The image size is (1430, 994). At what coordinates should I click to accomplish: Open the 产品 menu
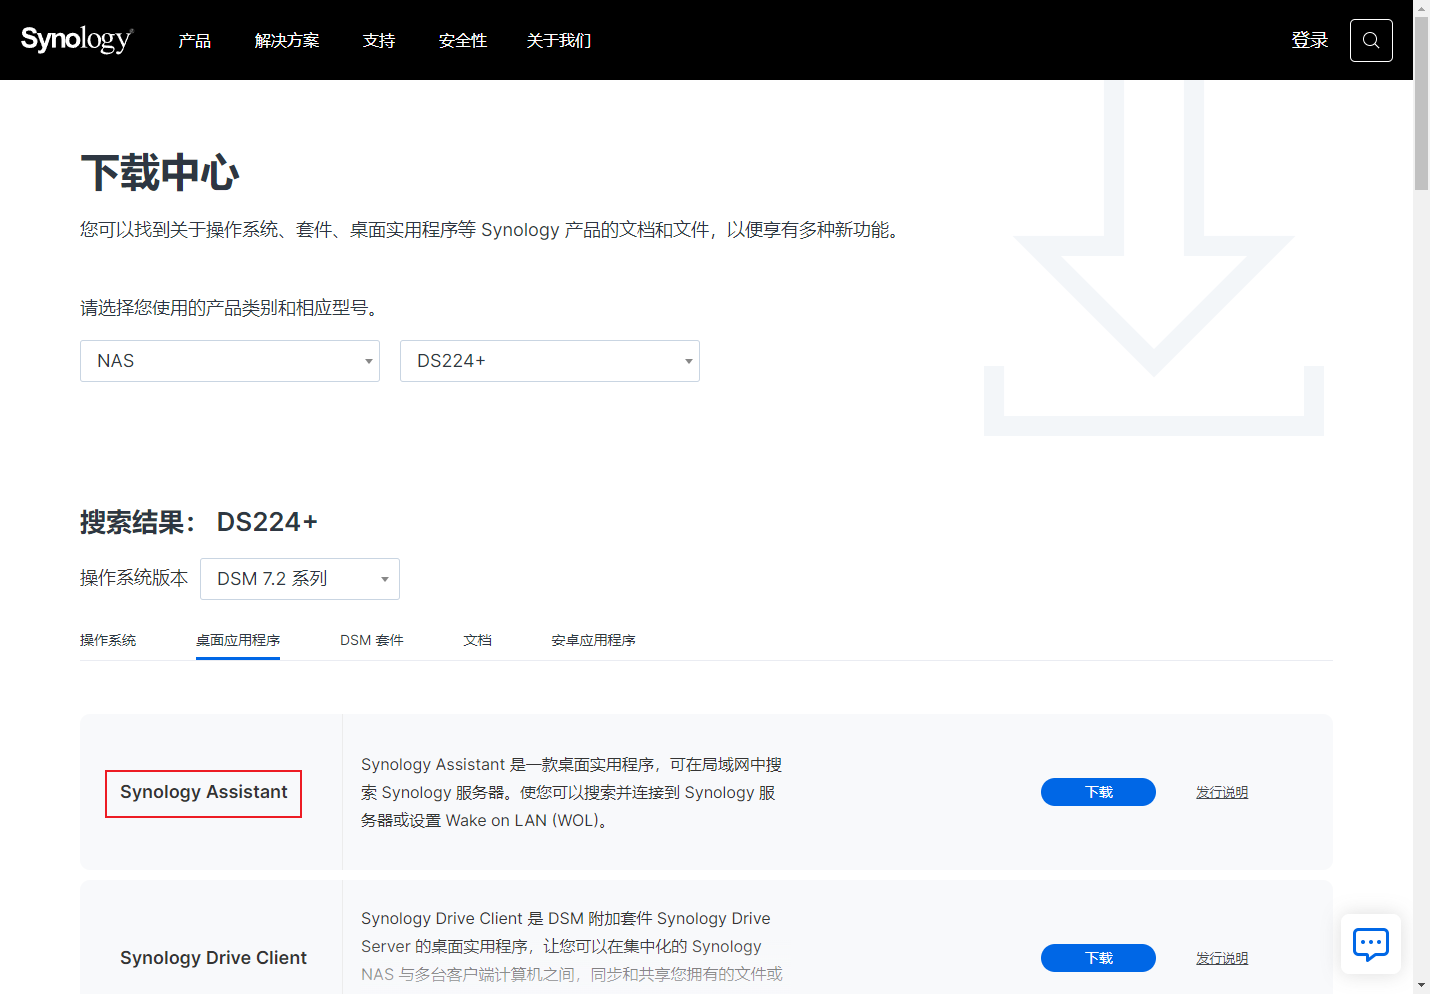pyautogui.click(x=194, y=40)
